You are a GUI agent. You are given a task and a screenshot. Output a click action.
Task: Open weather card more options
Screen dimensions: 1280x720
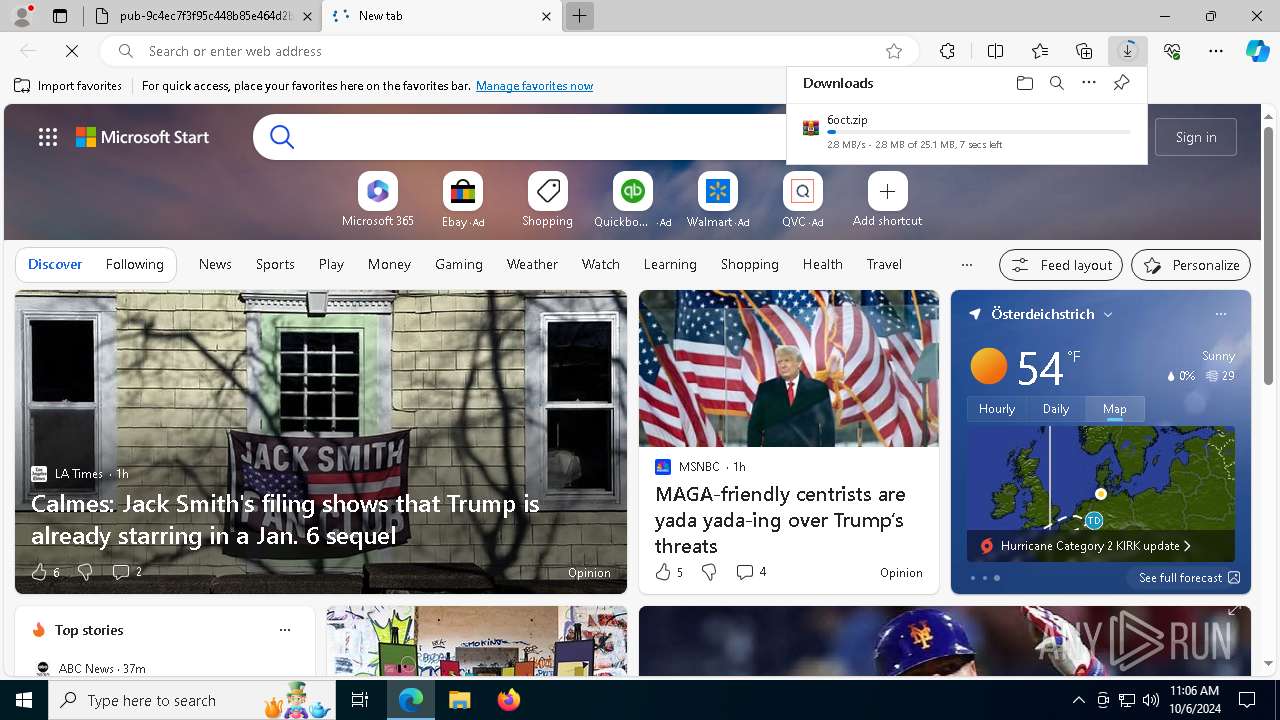click(1220, 314)
